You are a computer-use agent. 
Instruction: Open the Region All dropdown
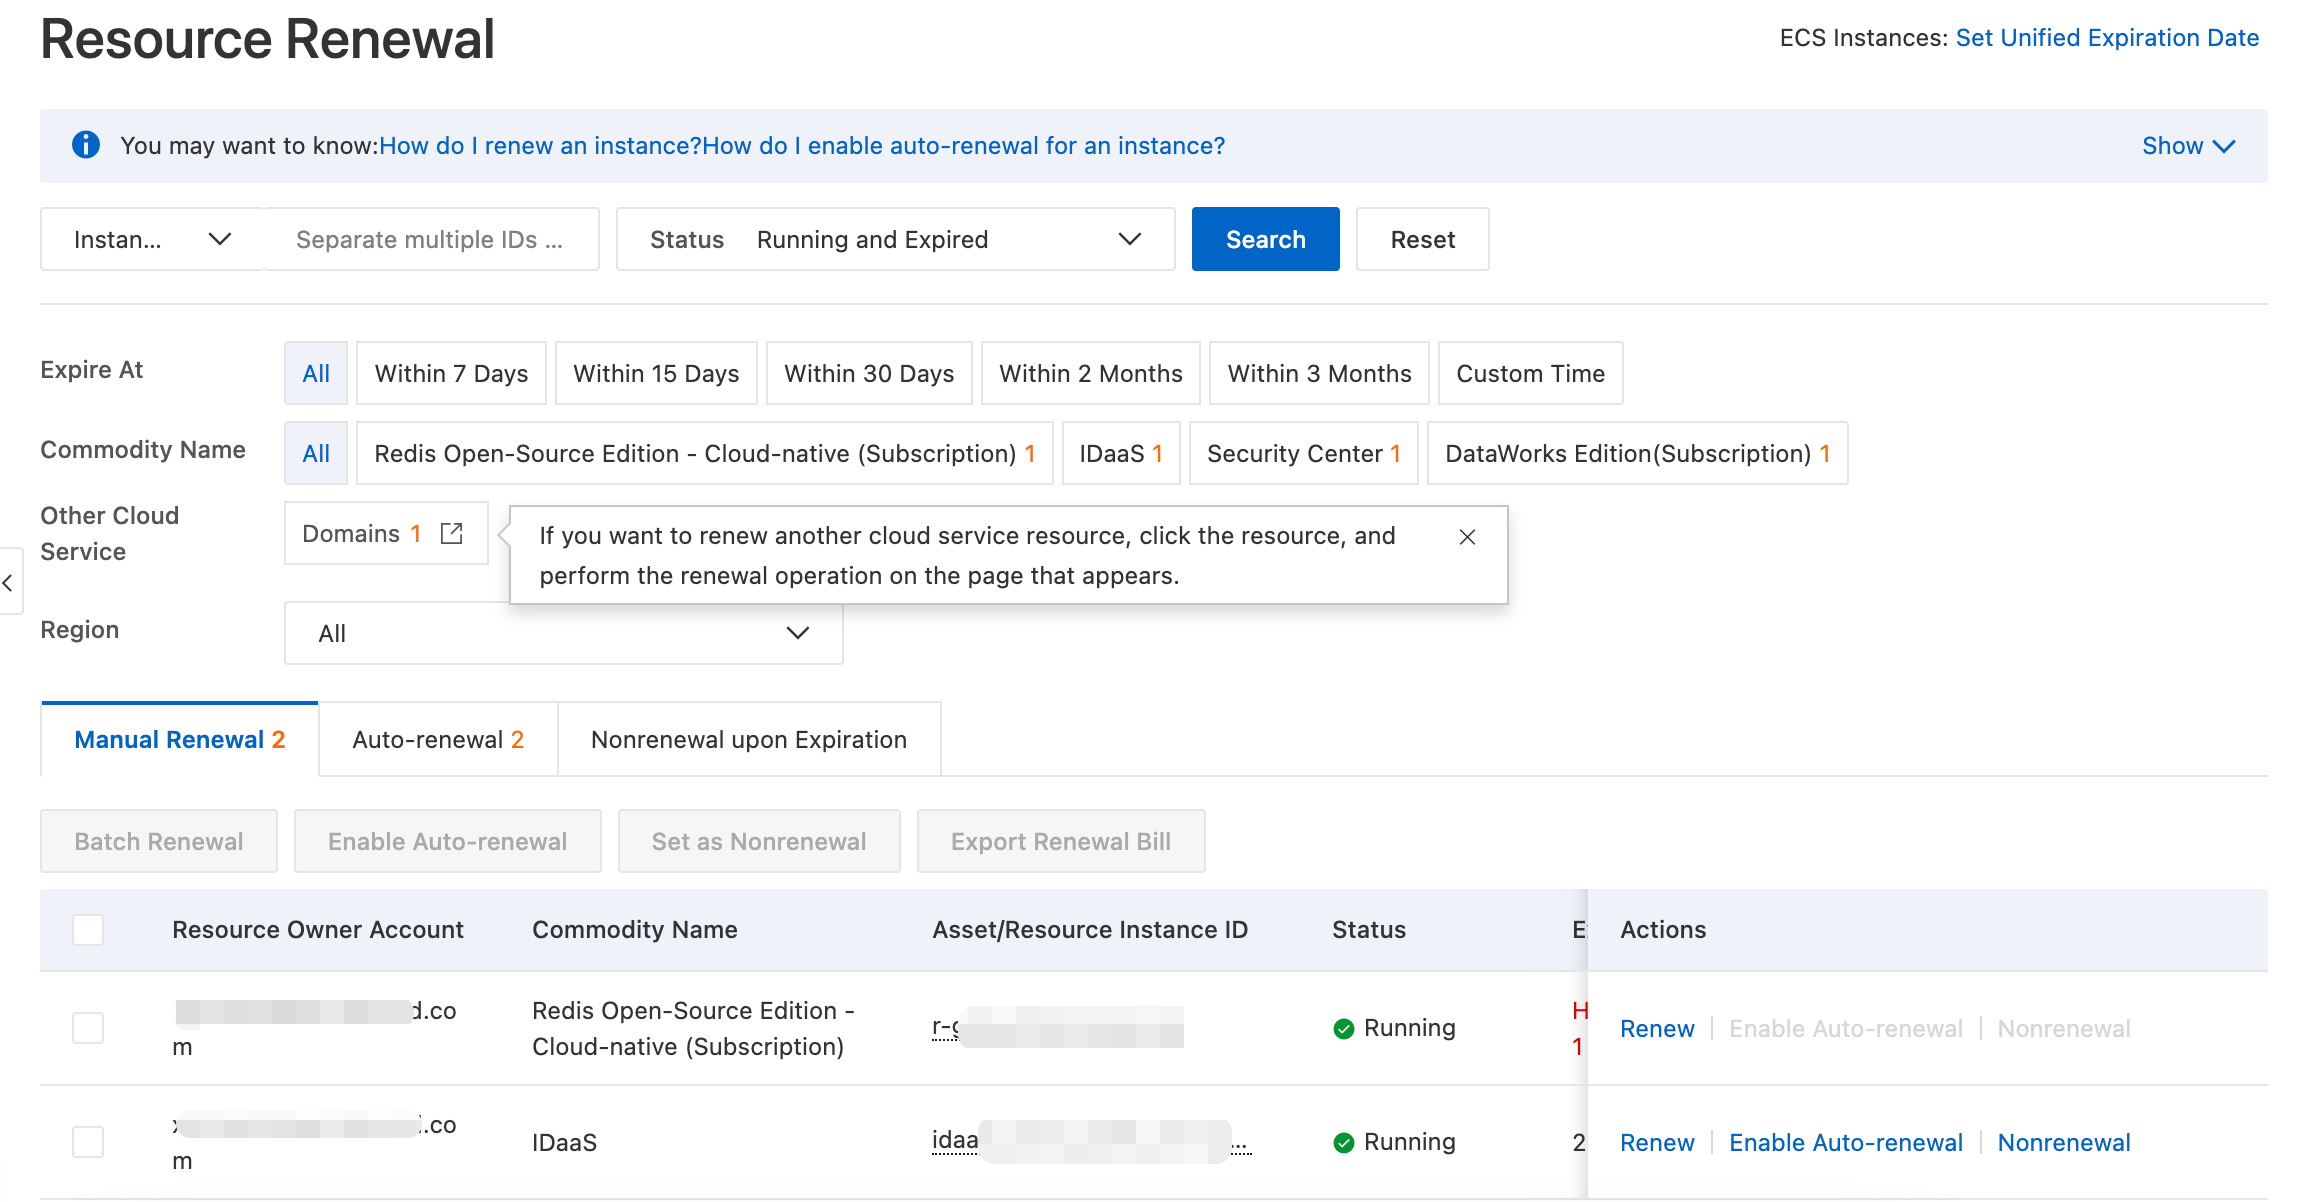tap(563, 633)
